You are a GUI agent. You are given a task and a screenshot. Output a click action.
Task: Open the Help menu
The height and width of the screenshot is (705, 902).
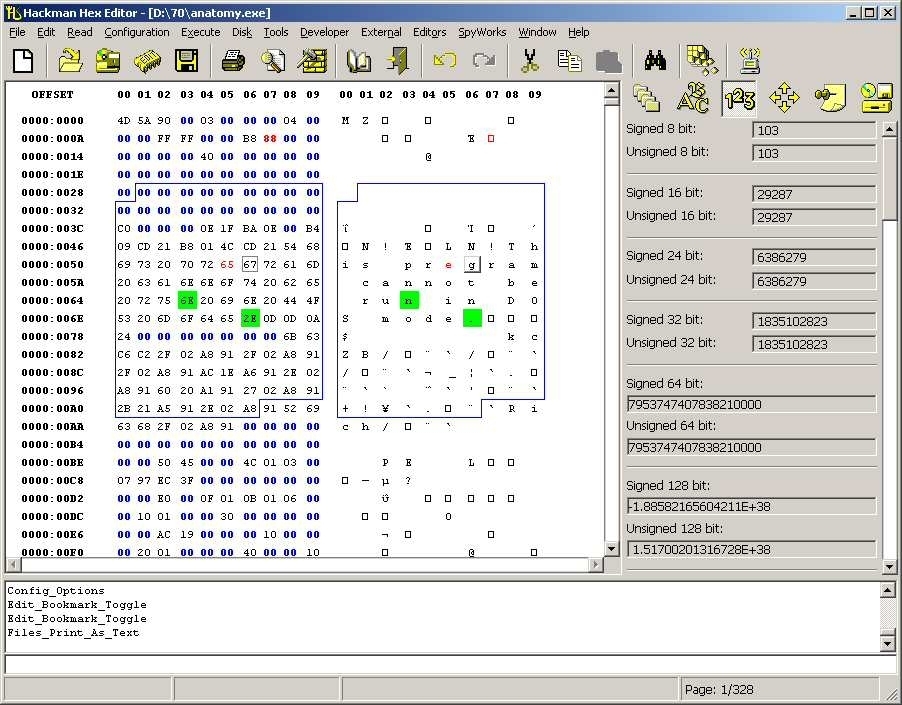pyautogui.click(x=579, y=32)
